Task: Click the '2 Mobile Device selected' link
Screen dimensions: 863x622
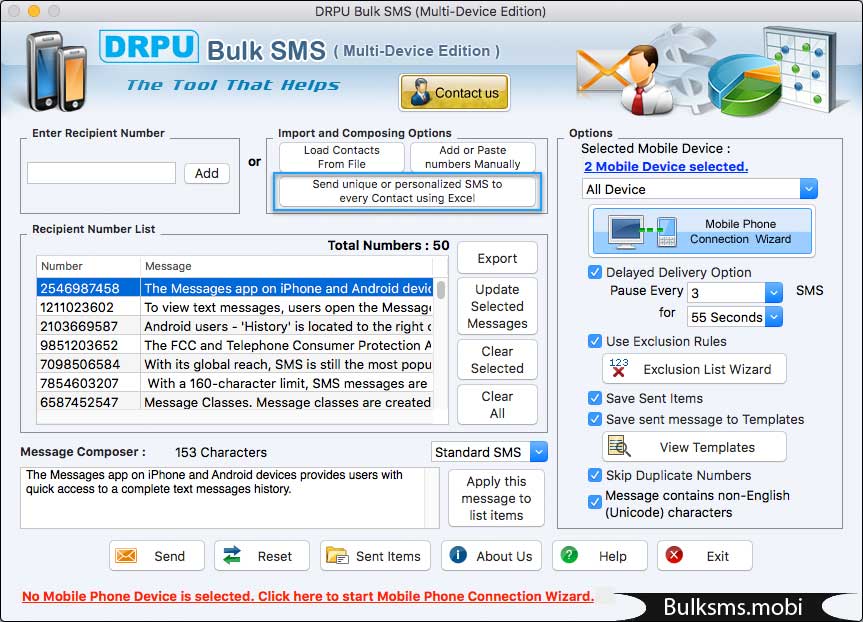Action: [666, 166]
